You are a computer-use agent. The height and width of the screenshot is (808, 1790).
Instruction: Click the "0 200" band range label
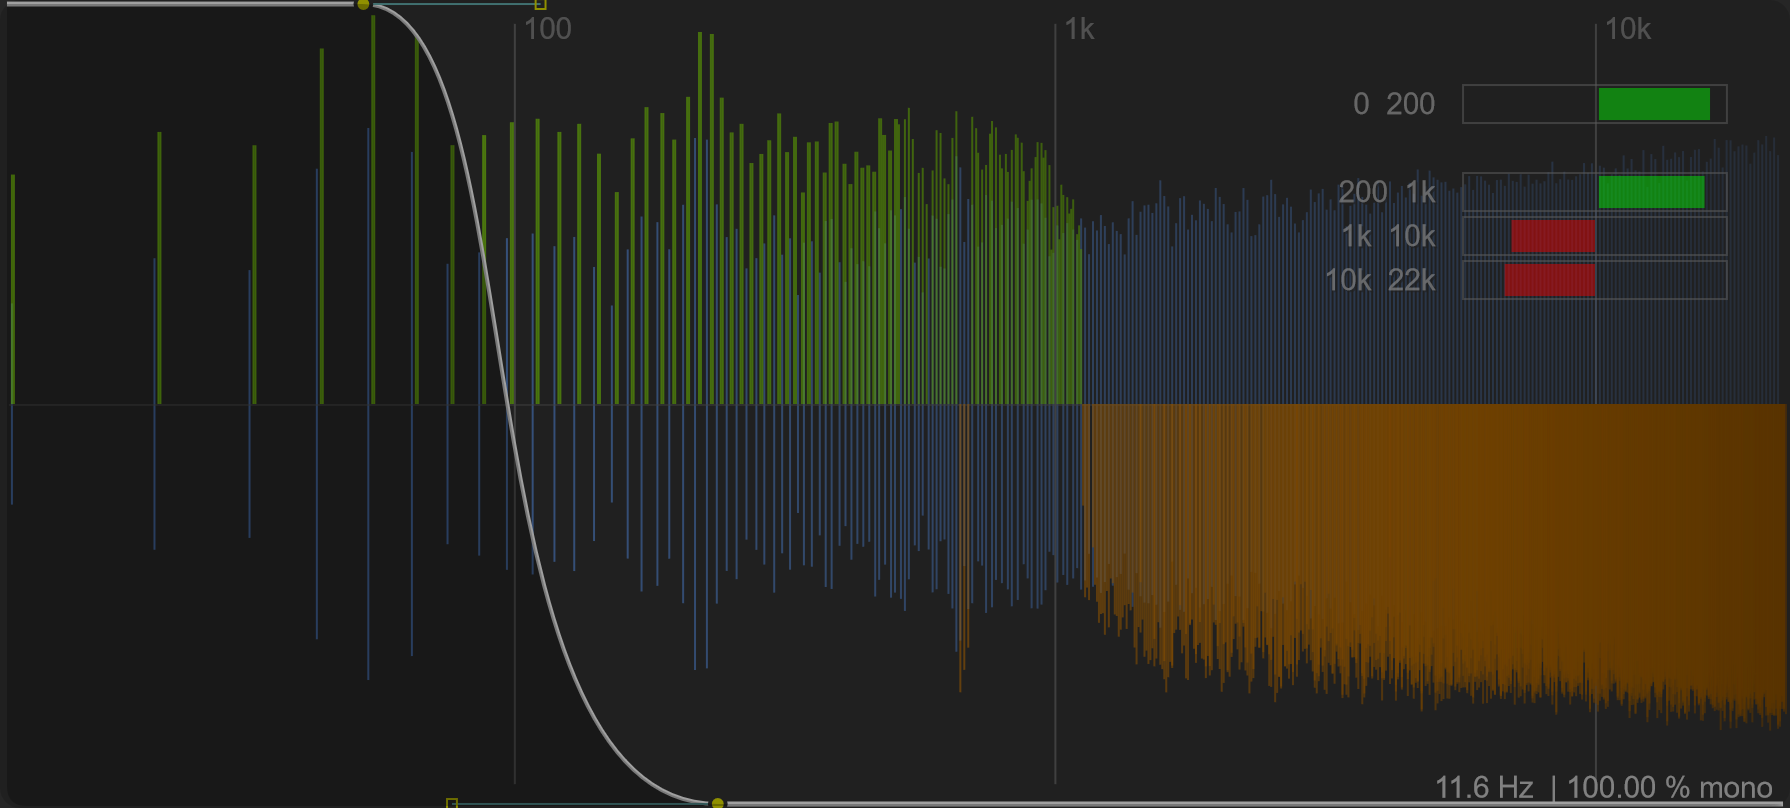[x=1394, y=104]
